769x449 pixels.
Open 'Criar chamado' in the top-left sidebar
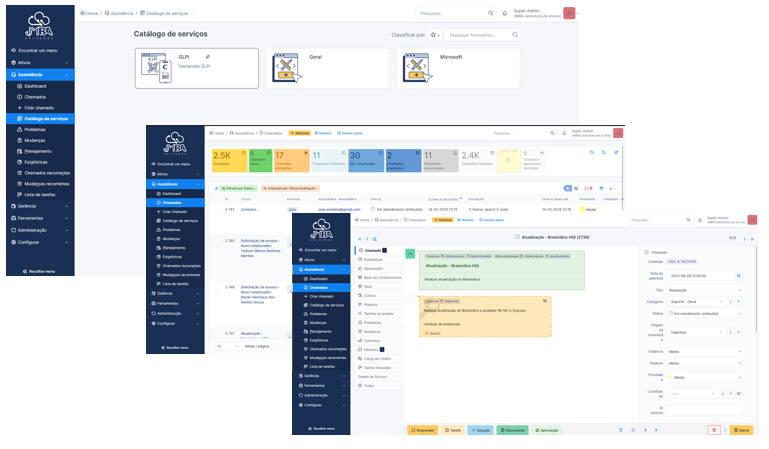pos(36,107)
